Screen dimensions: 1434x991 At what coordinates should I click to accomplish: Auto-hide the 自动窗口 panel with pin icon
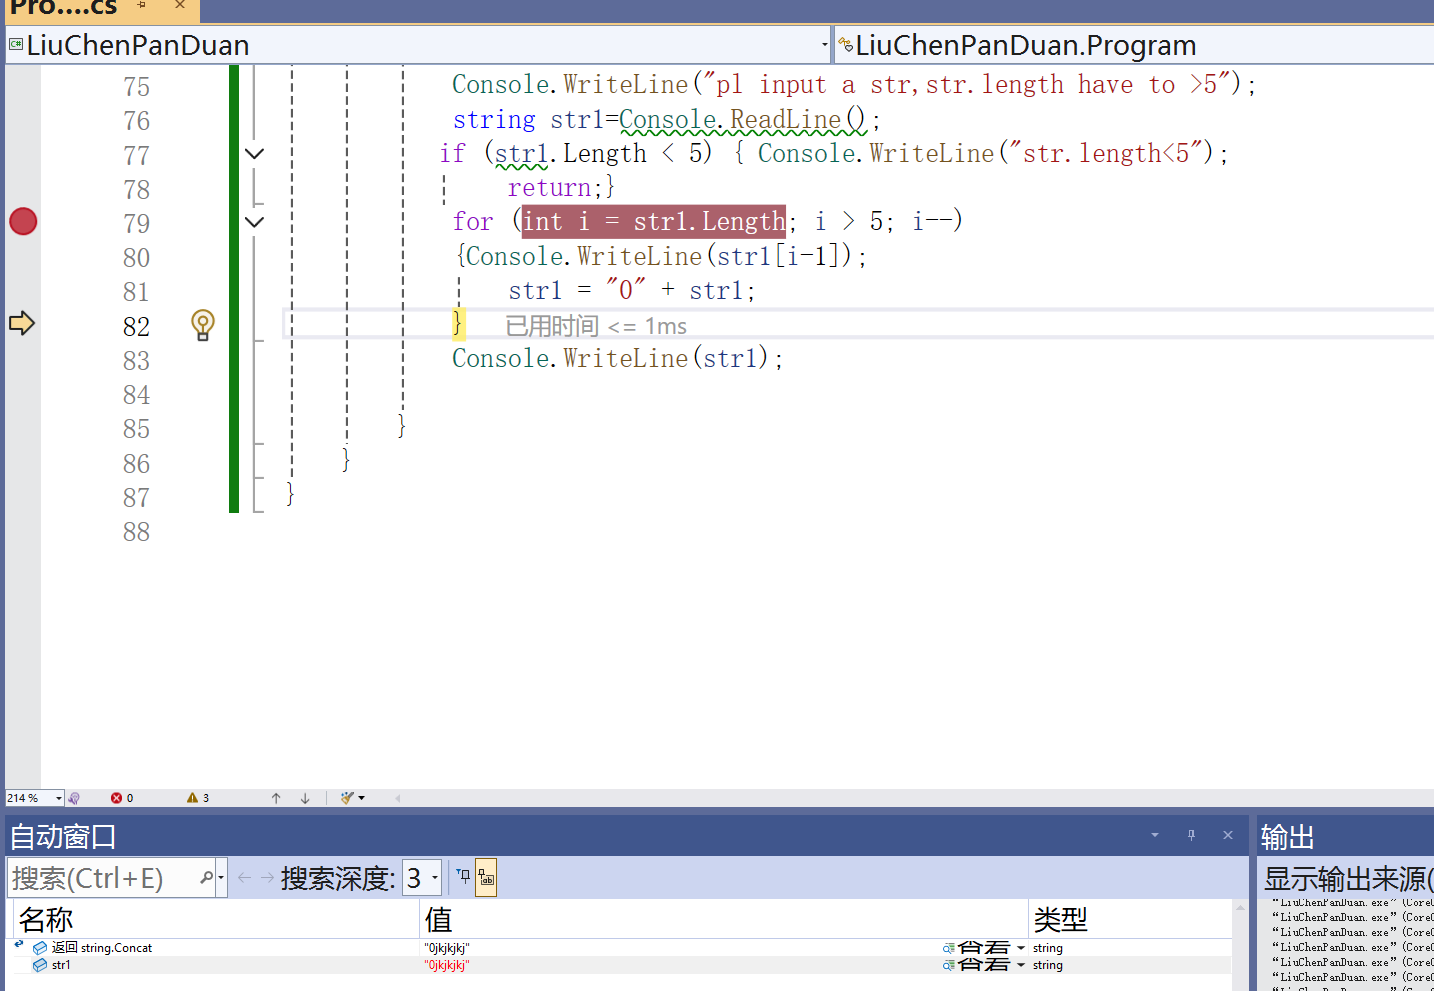[x=1191, y=835]
